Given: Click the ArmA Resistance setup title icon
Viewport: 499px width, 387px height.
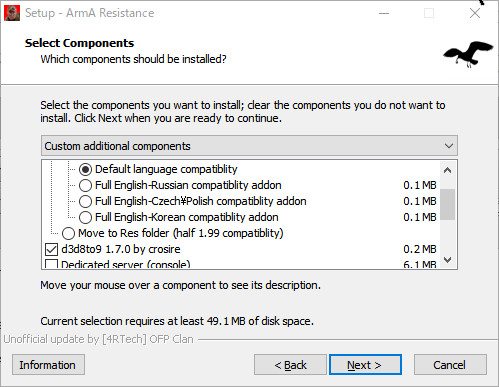Looking at the screenshot, I should pos(12,13).
